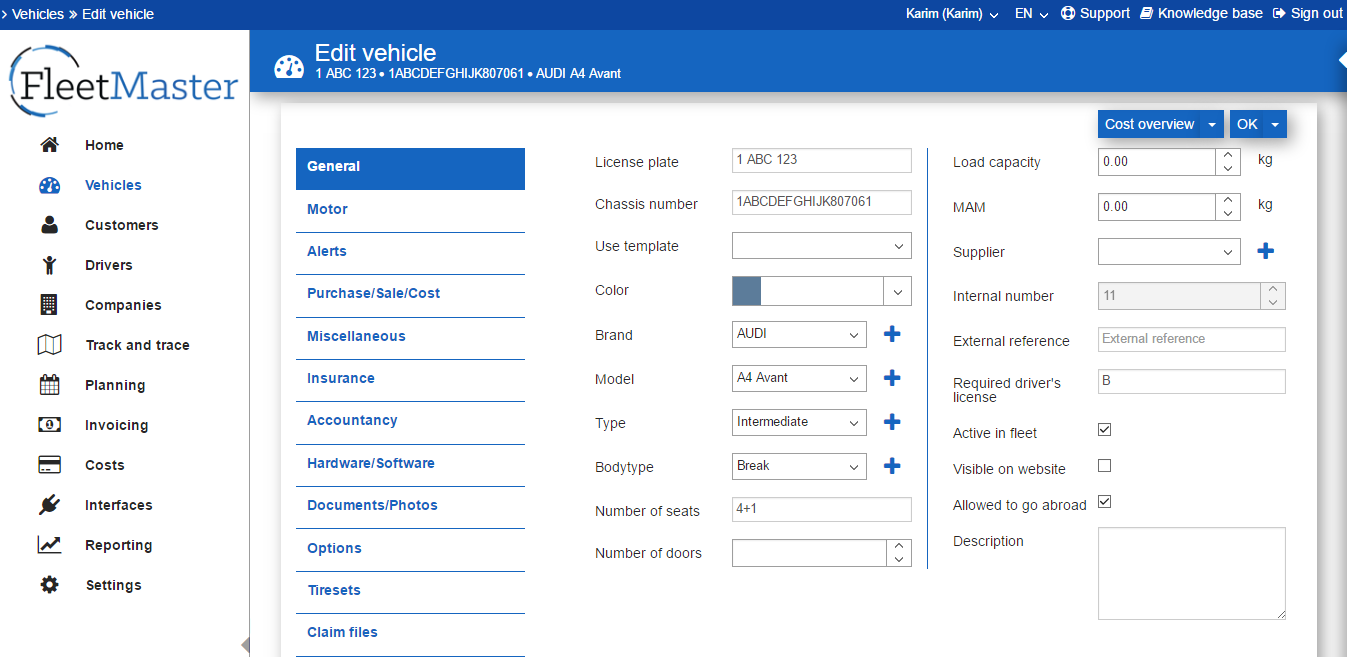Click the Cost overview button
Screen dimensions: 1347x657
pos(1149,124)
